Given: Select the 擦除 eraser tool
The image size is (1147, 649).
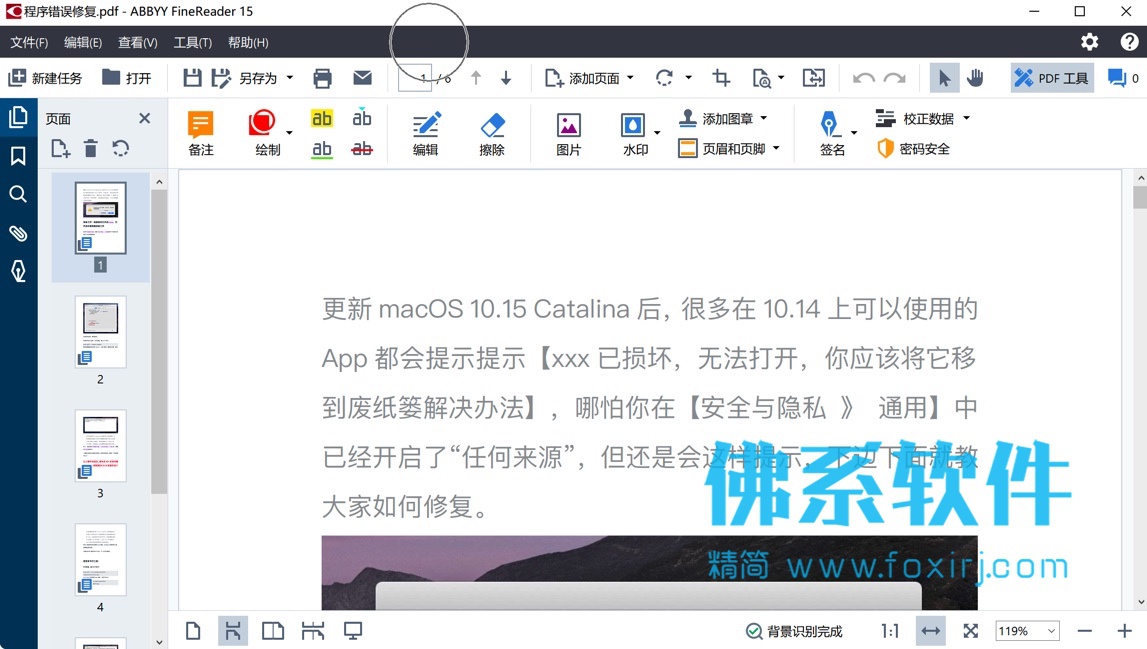Looking at the screenshot, I should click(492, 133).
